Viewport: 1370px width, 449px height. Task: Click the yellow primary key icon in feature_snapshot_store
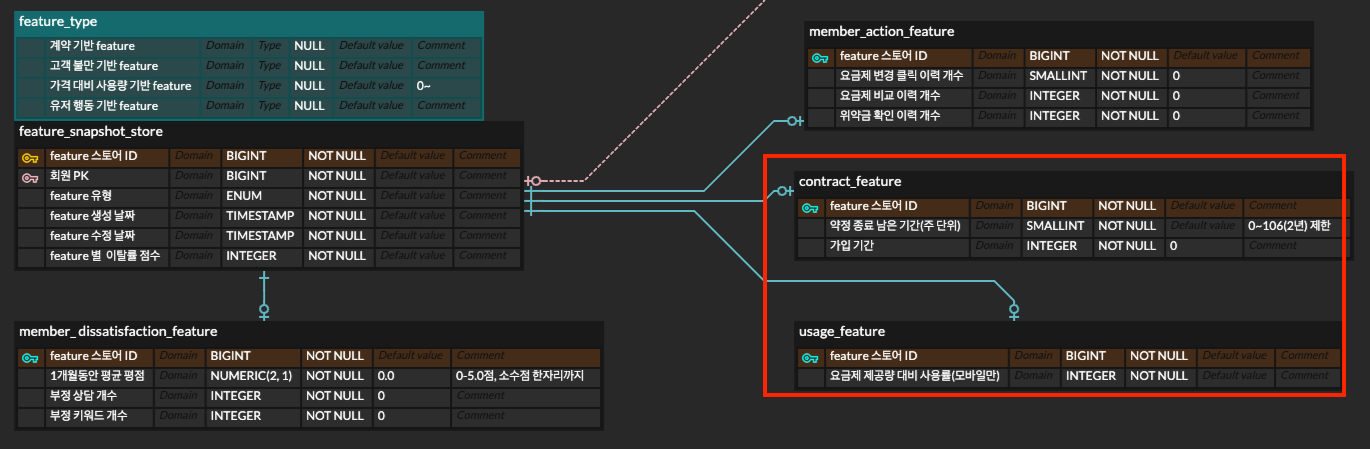(30, 157)
